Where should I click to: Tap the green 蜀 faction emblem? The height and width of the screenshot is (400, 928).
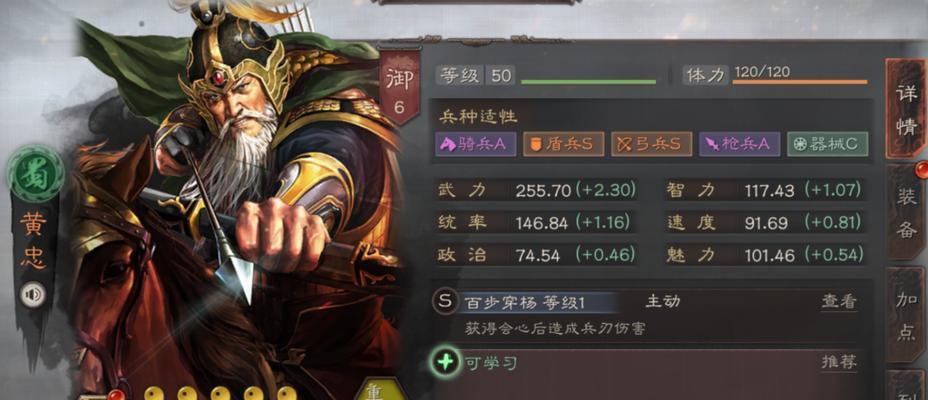(x=35, y=175)
